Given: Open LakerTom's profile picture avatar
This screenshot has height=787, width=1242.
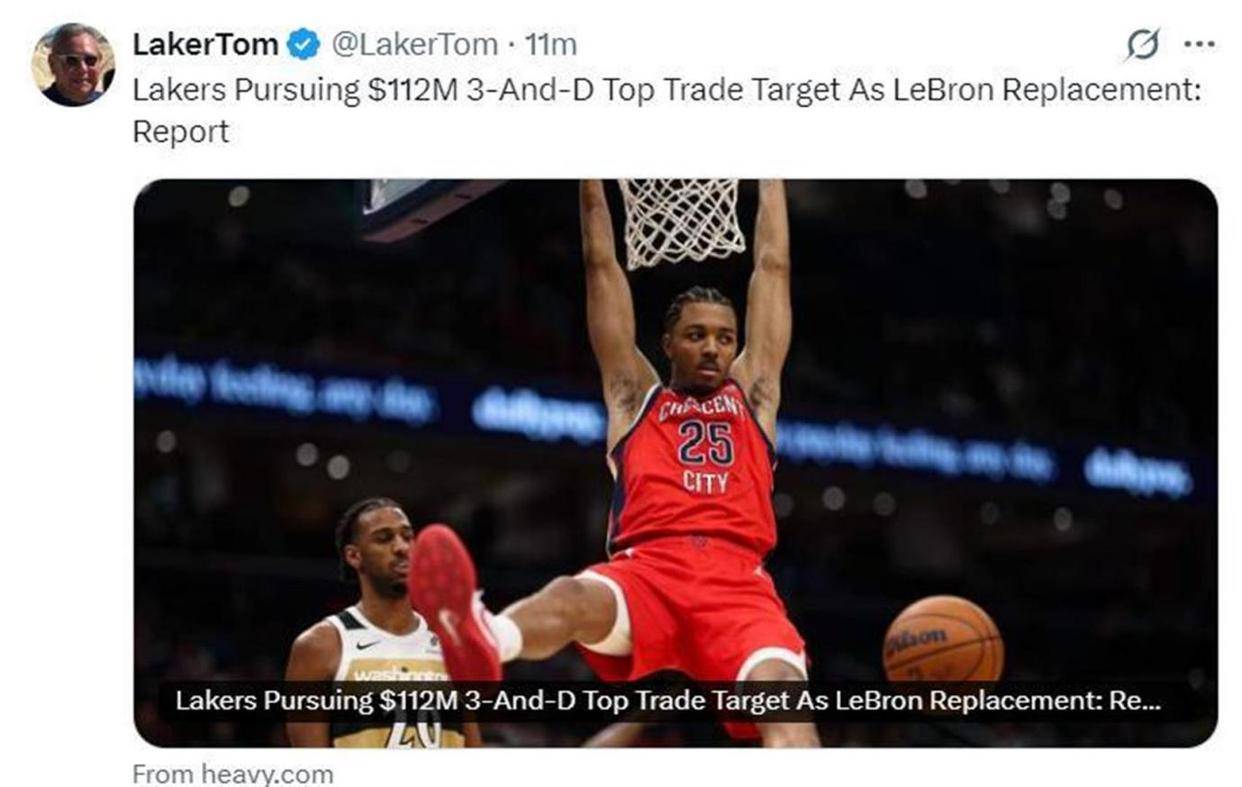Looking at the screenshot, I should pos(72,65).
